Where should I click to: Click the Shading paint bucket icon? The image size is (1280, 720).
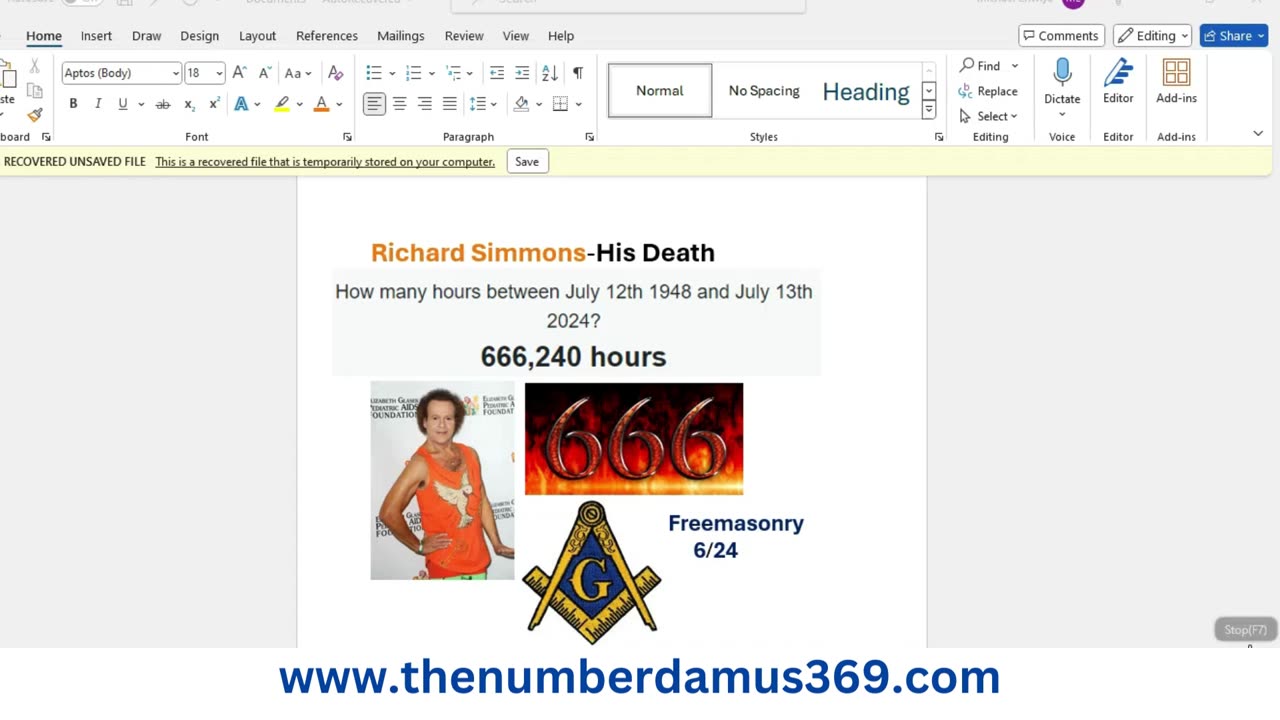pos(521,104)
